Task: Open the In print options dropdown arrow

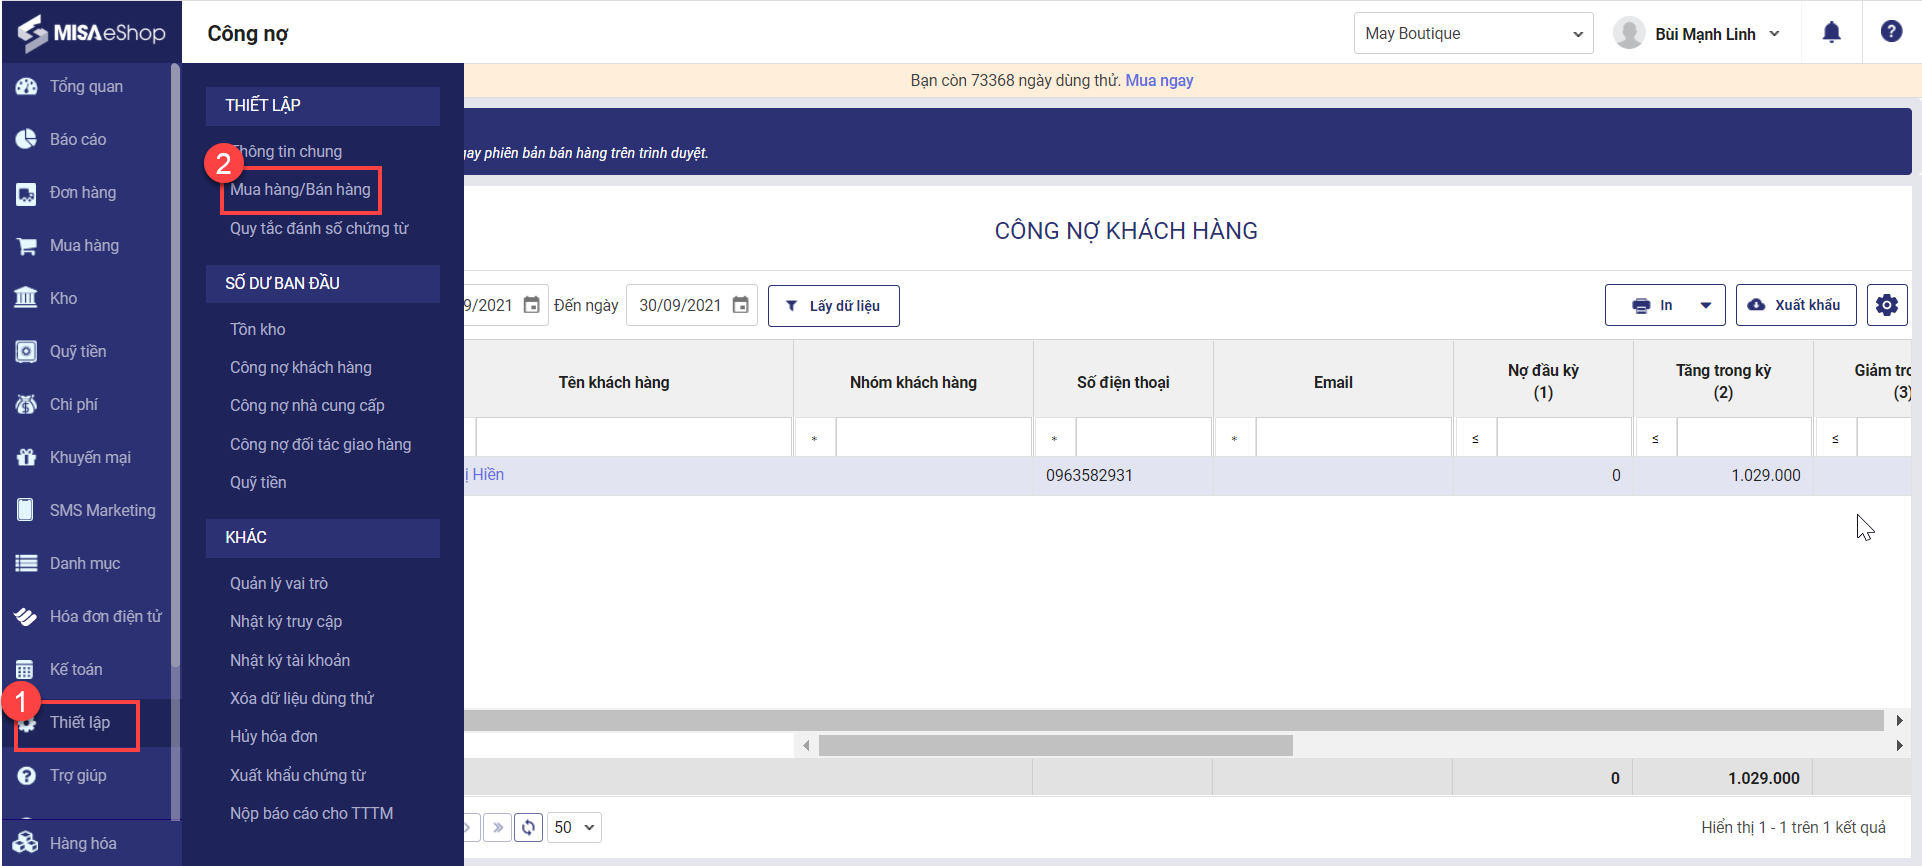Action: coord(1705,305)
